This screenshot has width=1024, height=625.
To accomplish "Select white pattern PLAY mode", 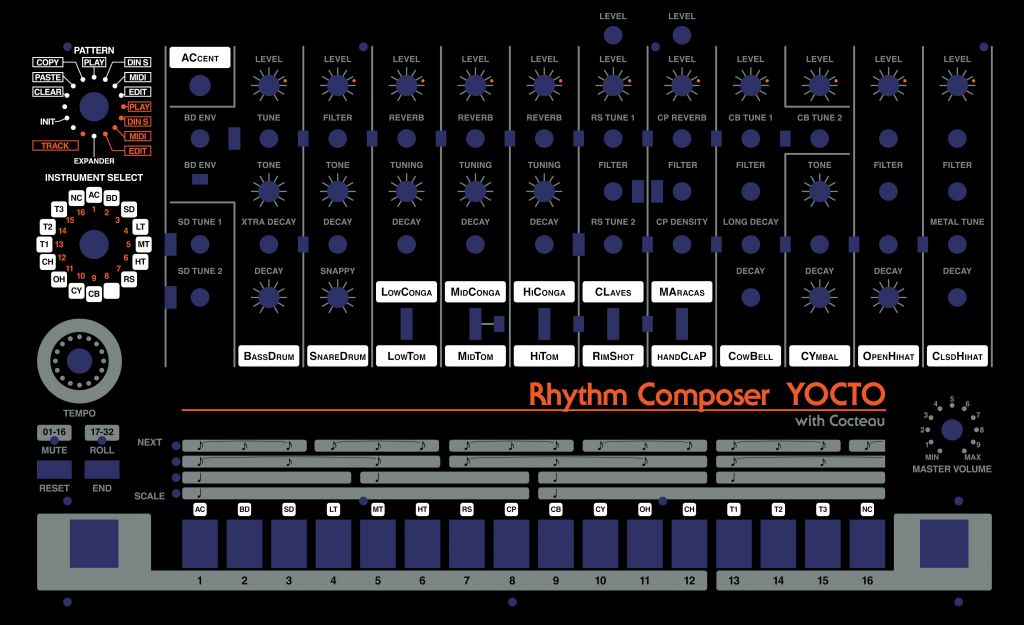I will click(94, 62).
